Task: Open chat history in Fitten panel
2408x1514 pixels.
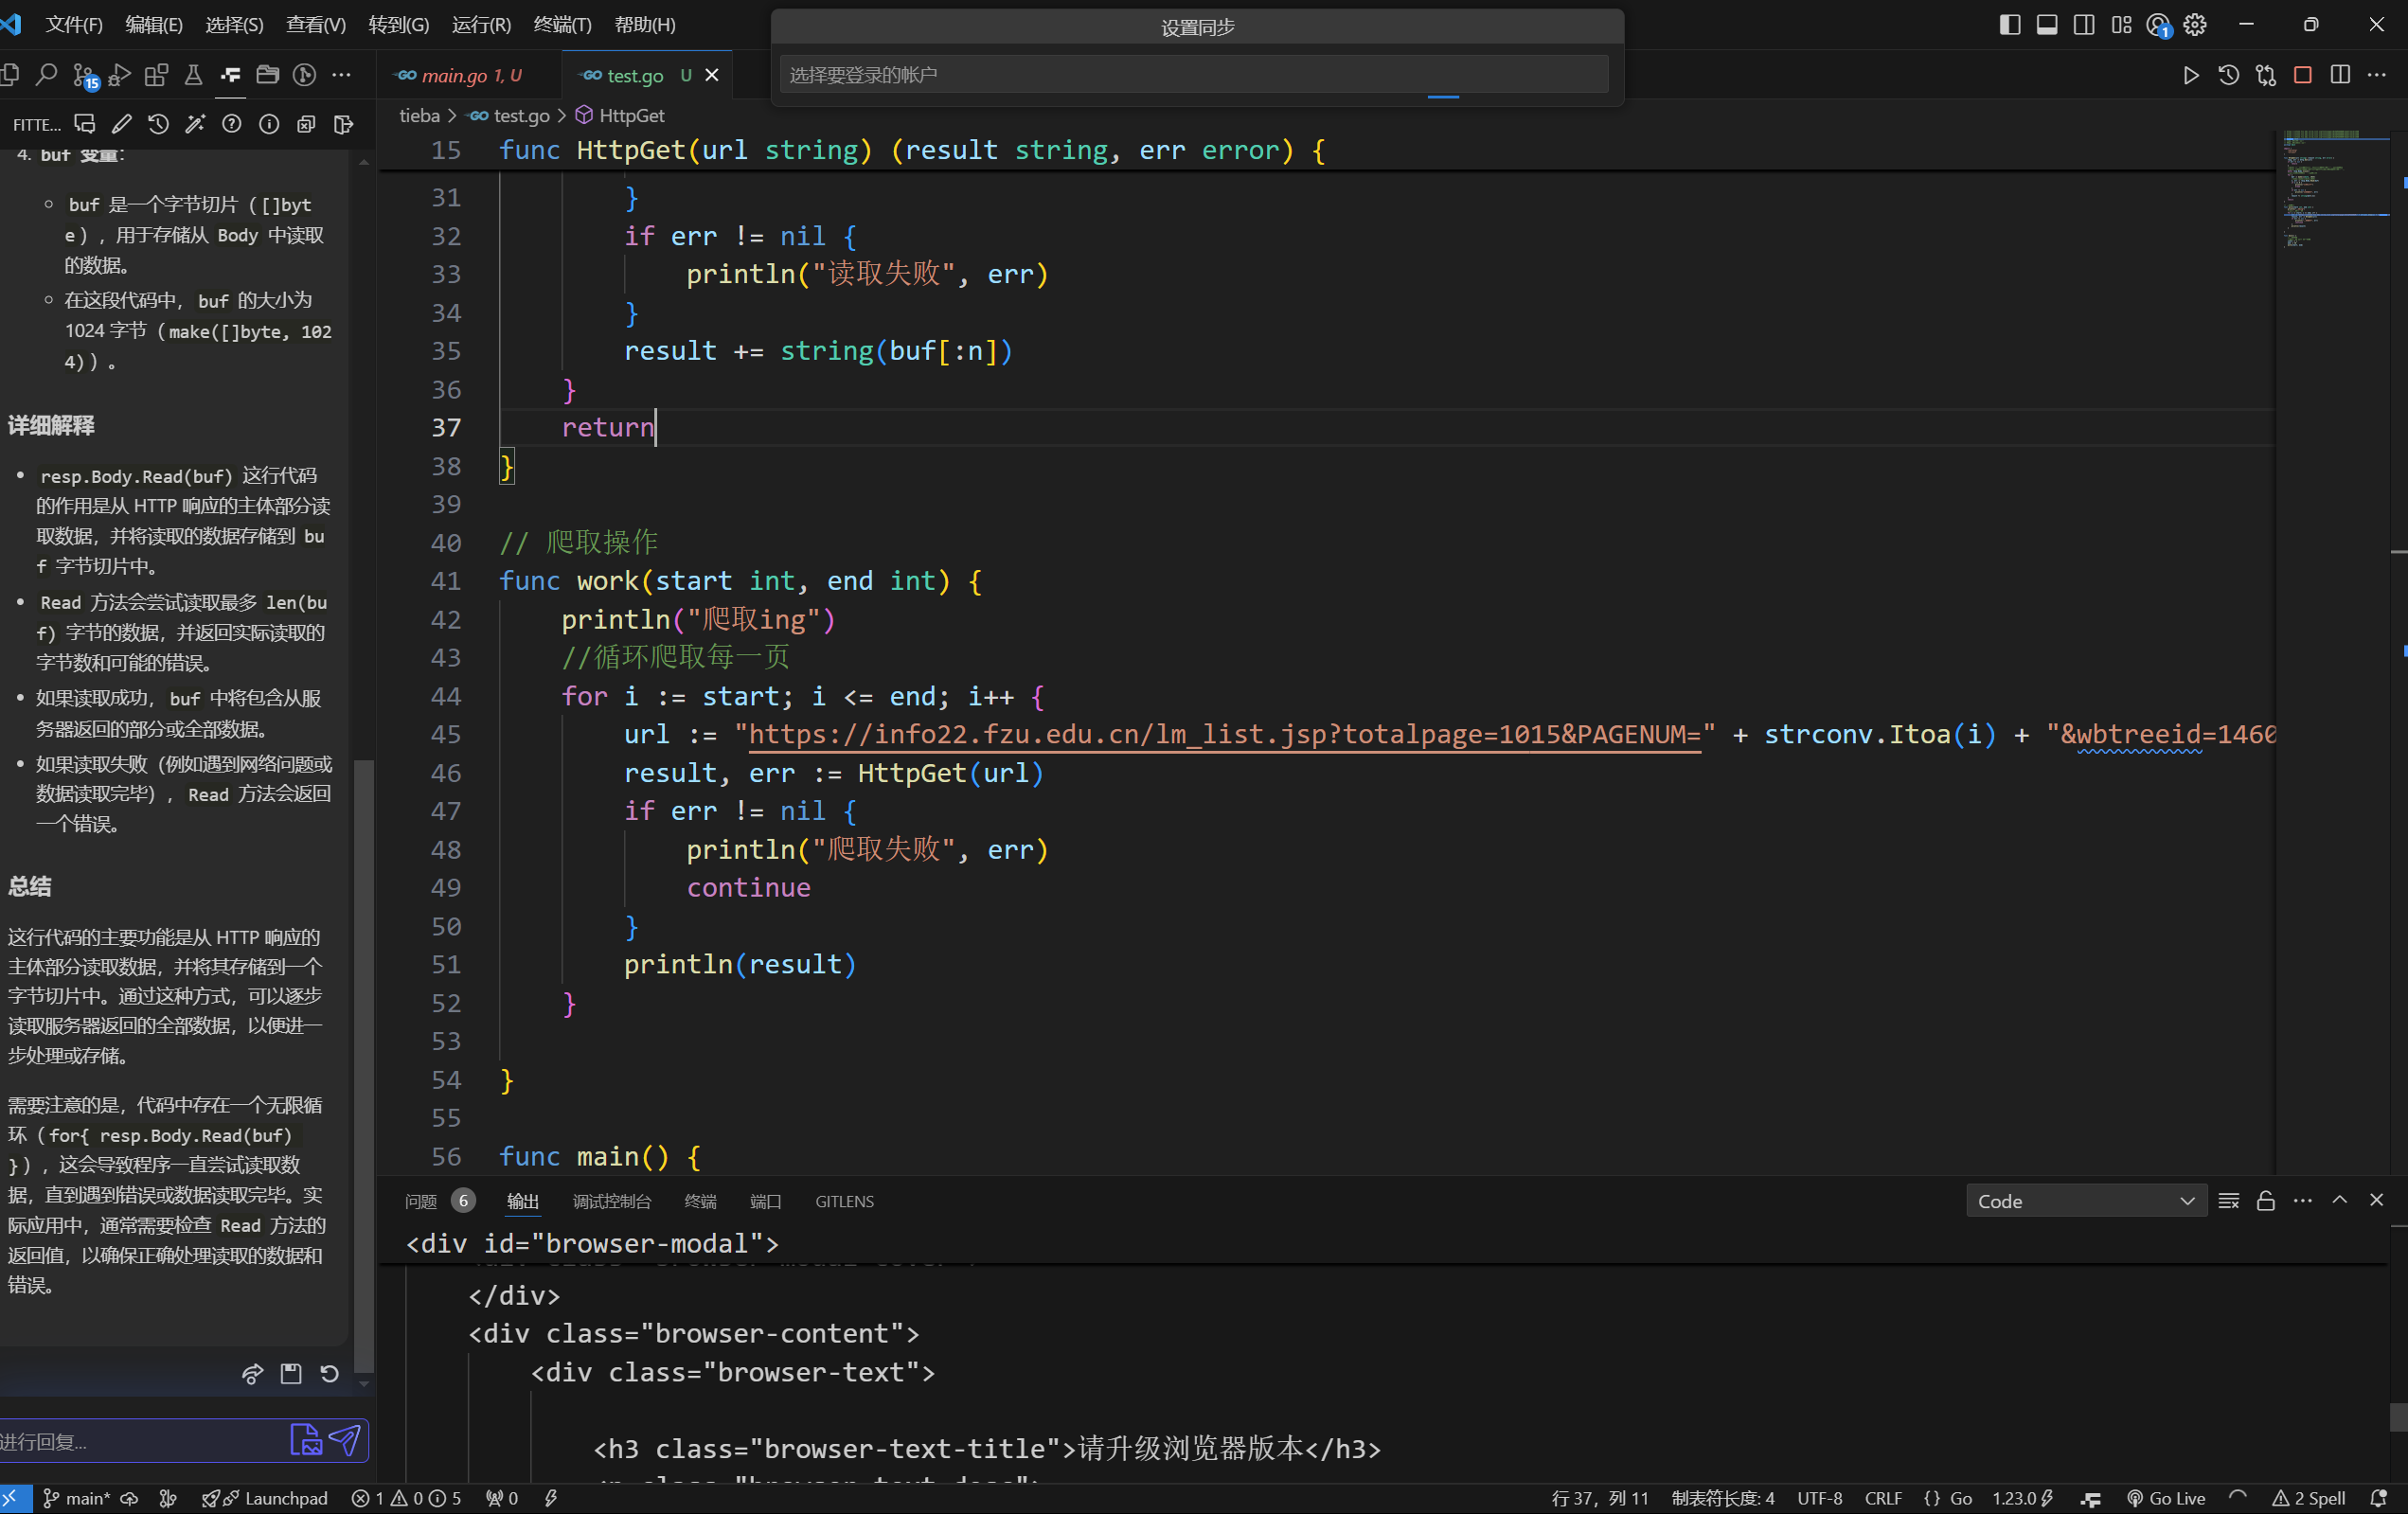Action: pos(159,124)
